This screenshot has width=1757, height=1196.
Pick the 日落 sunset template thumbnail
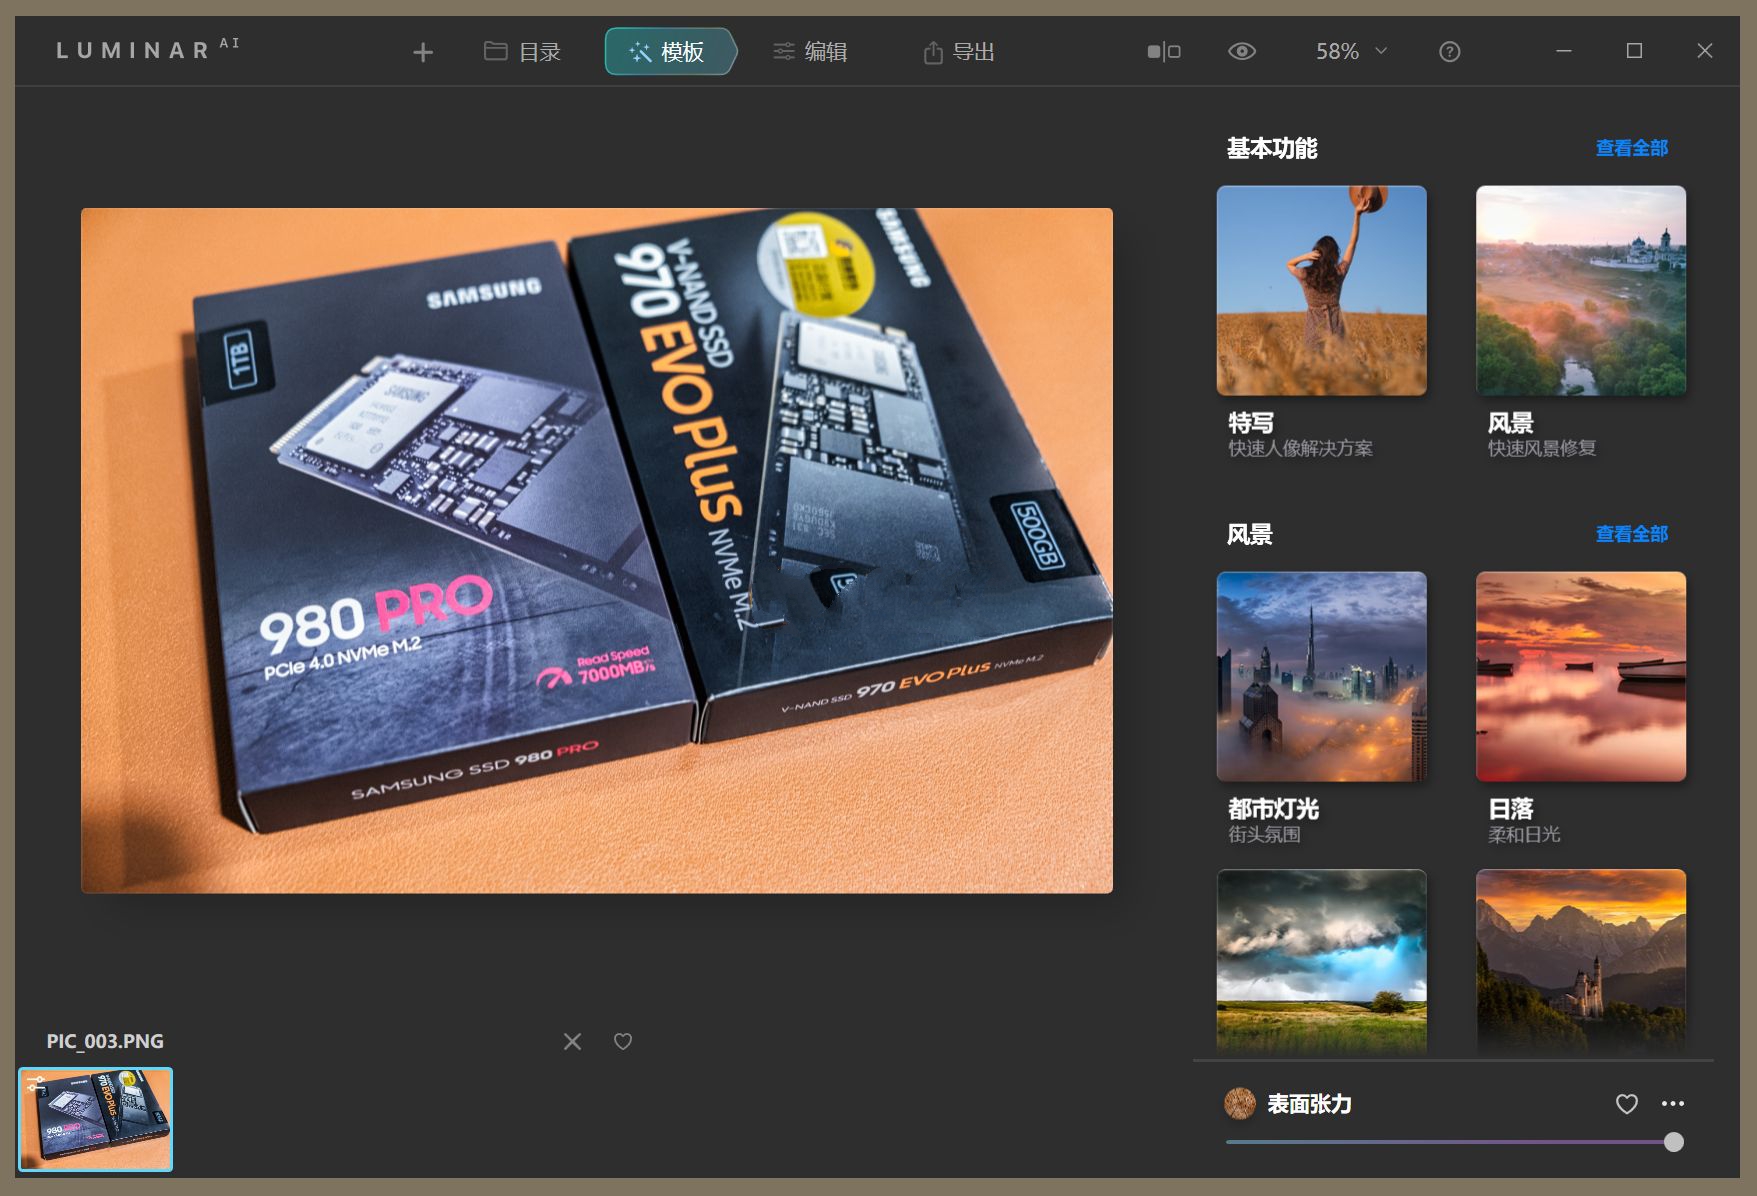click(x=1580, y=677)
